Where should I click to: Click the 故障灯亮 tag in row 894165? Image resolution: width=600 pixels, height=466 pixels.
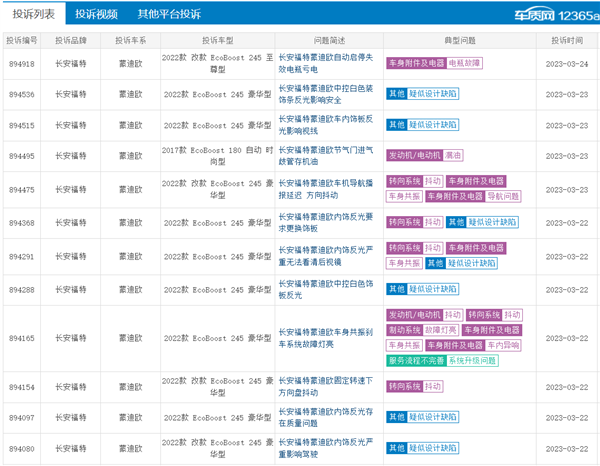441,330
